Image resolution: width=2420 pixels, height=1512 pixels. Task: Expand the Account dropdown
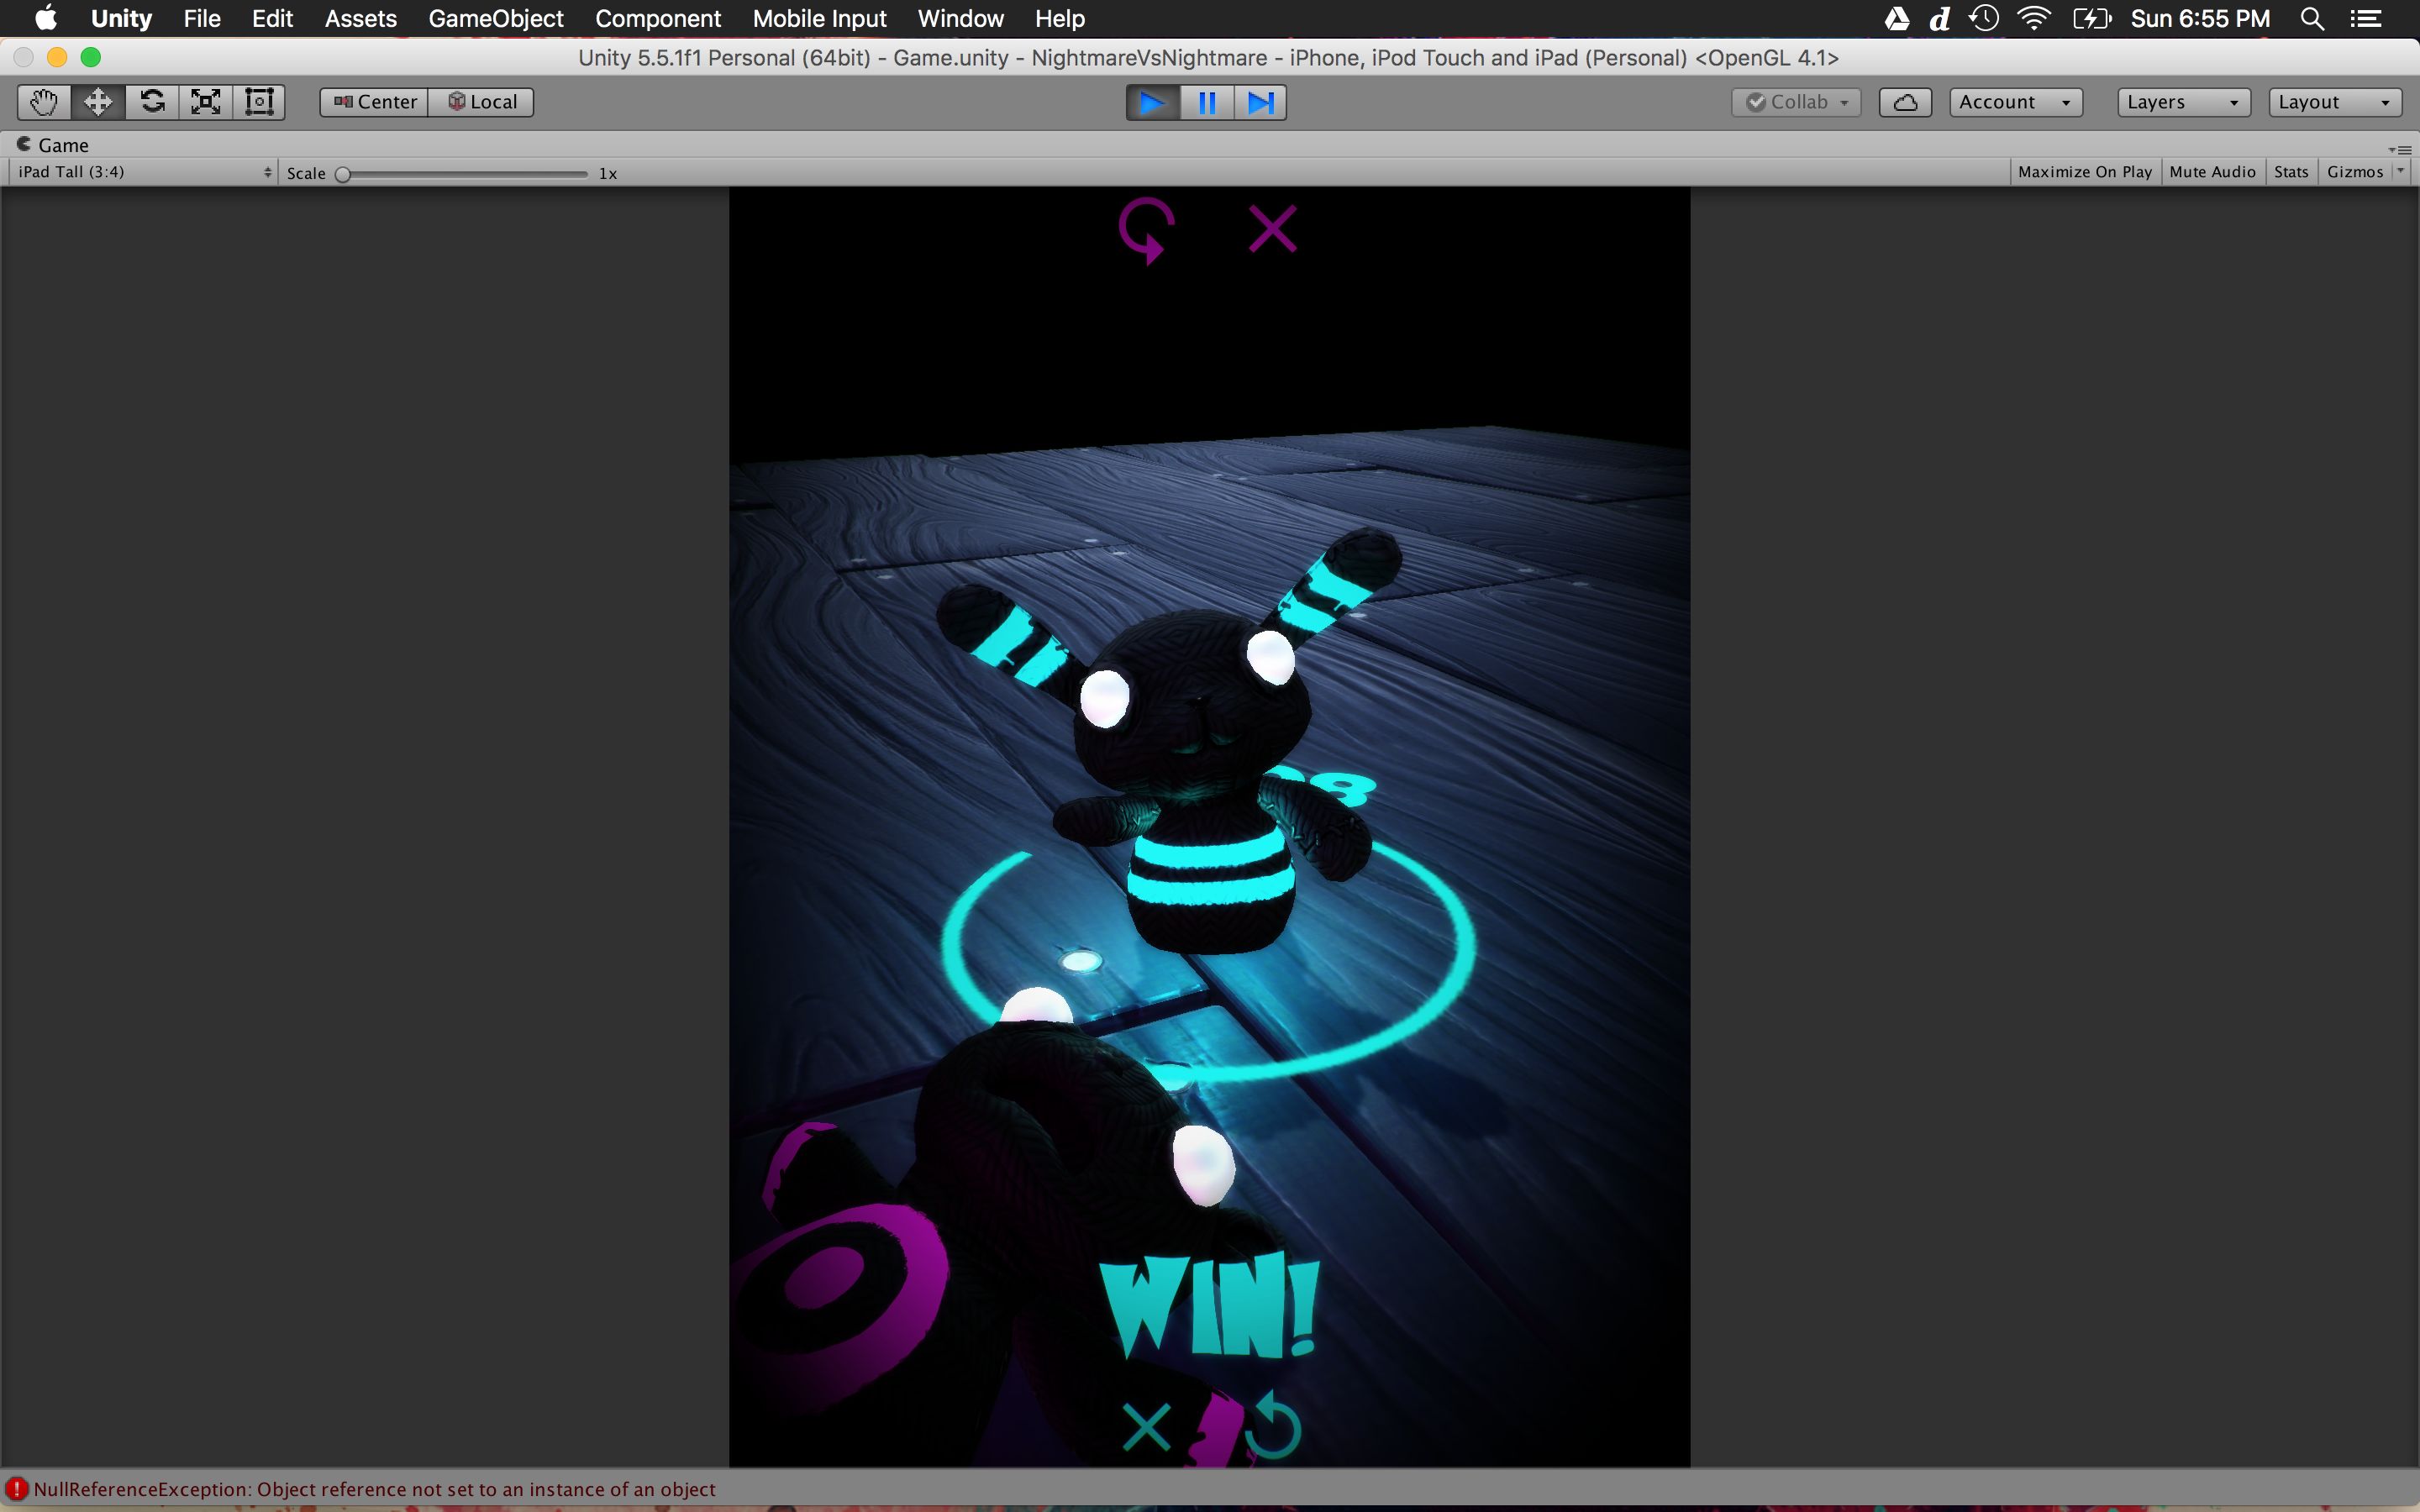2015,102
